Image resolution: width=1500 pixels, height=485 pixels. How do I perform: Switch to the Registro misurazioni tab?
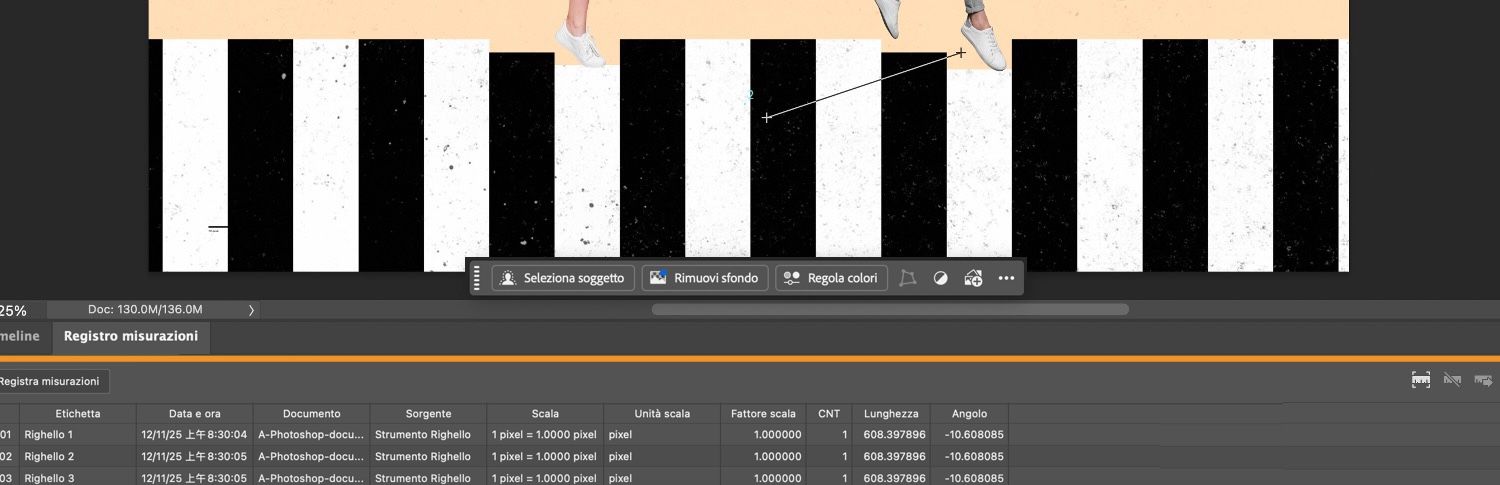point(131,336)
